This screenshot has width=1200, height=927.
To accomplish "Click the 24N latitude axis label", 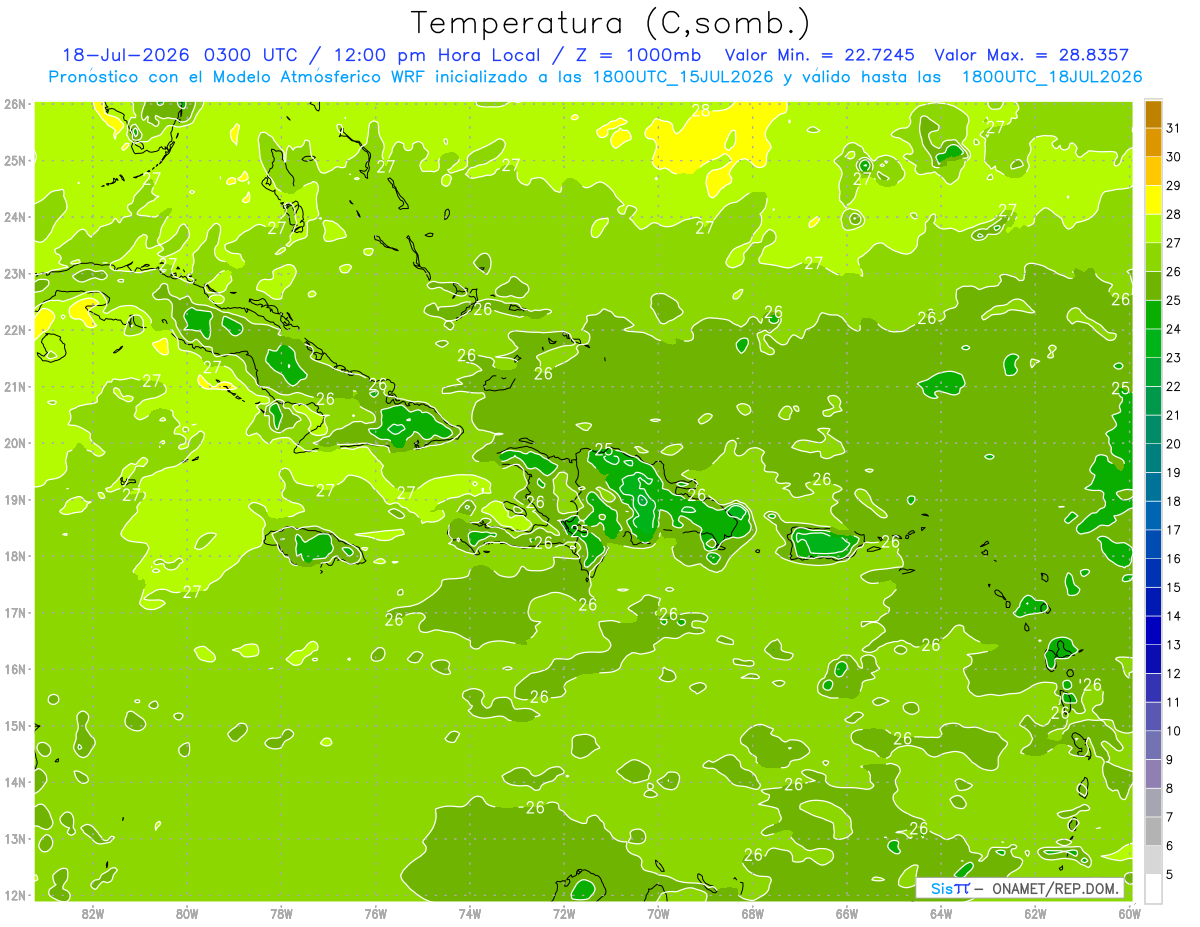I will 14,217.
